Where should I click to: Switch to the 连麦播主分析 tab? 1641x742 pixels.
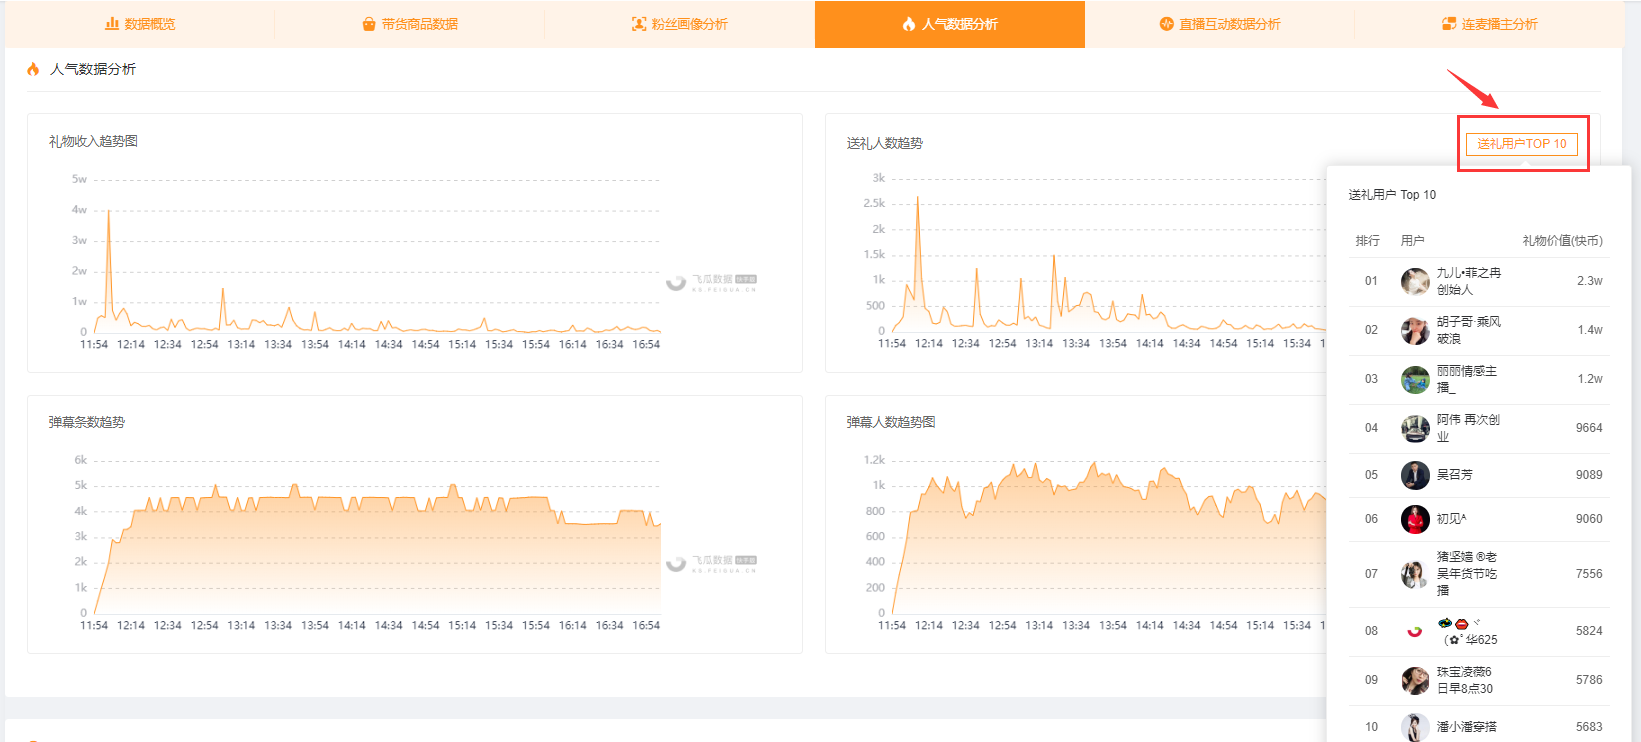[1490, 24]
